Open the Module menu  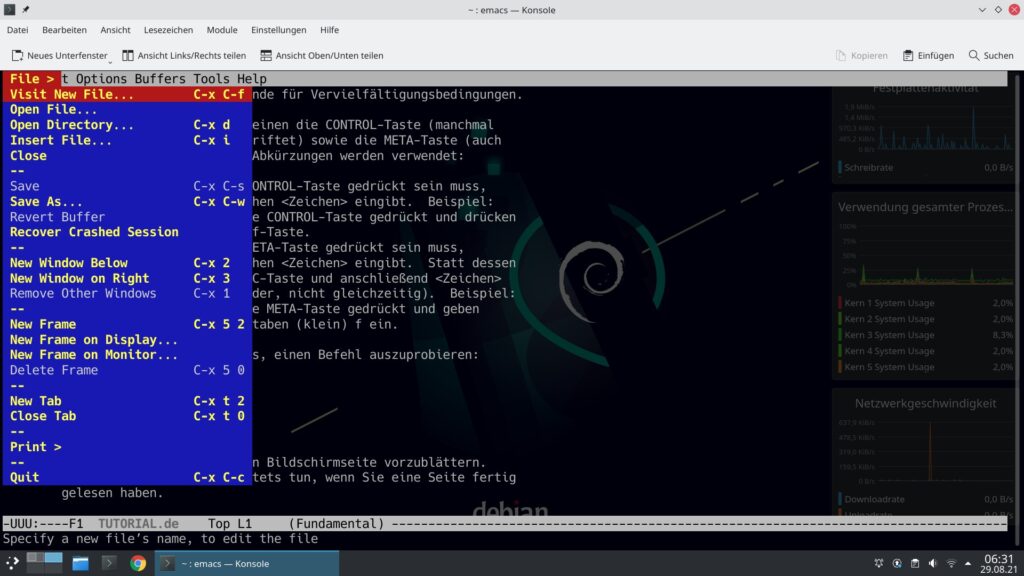[x=222, y=30]
